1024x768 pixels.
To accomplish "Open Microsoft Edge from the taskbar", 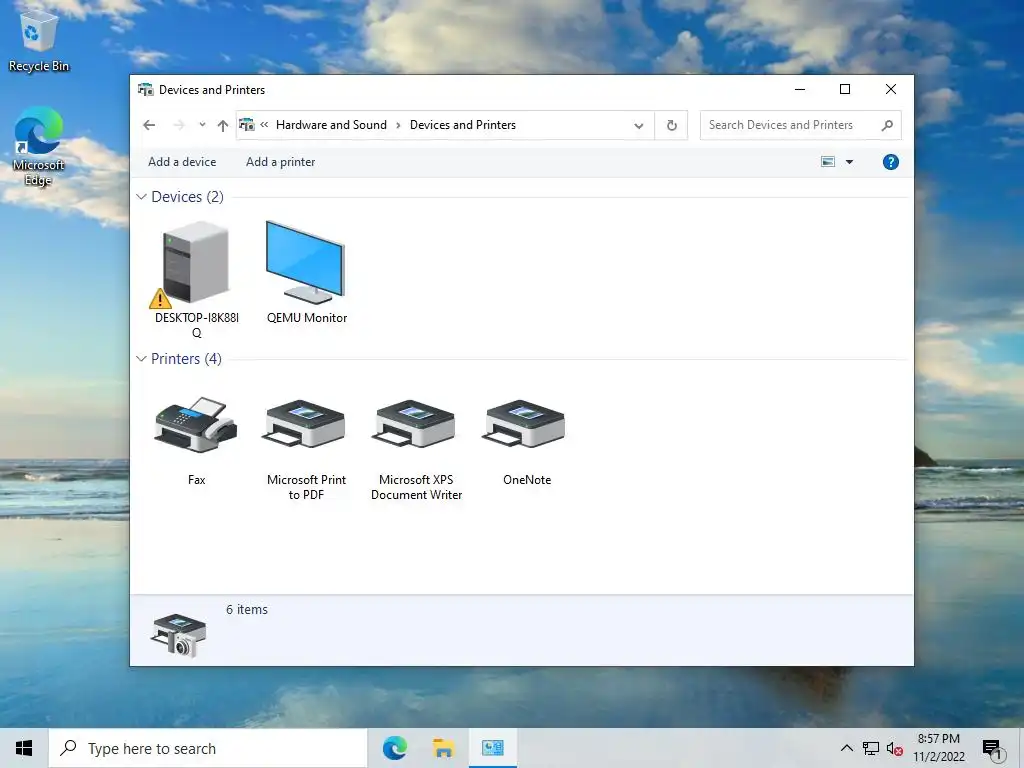I will pos(394,748).
